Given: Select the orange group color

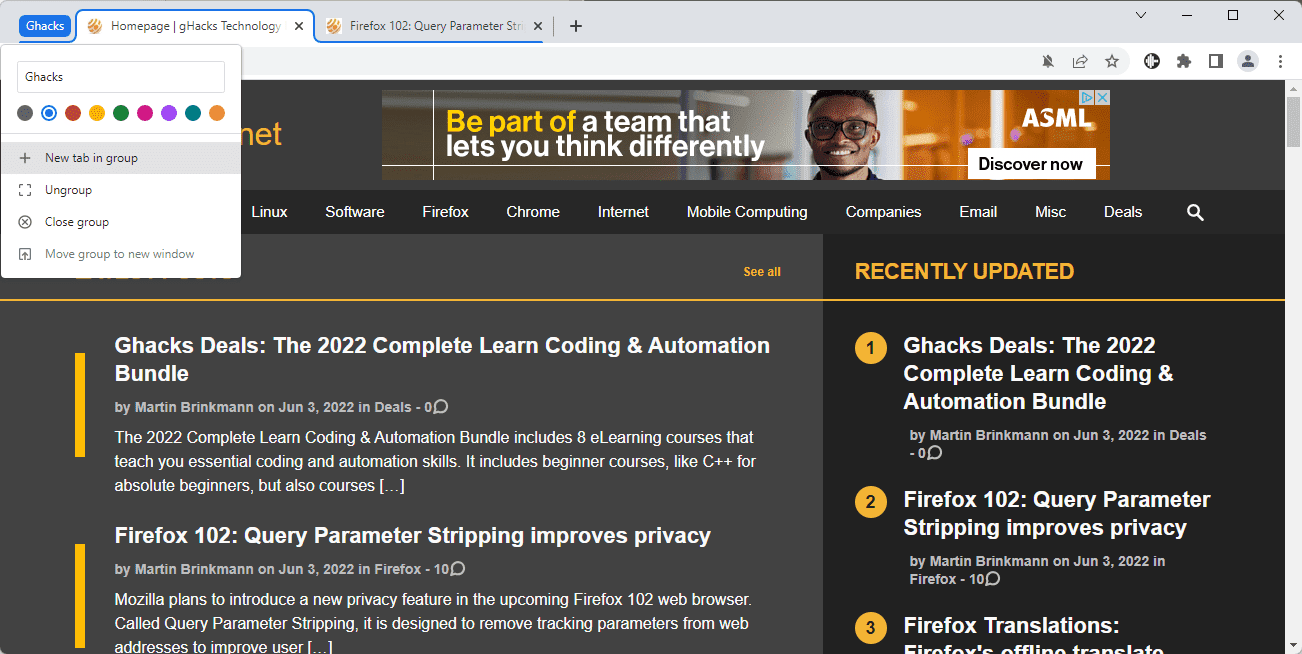Looking at the screenshot, I should coord(217,113).
